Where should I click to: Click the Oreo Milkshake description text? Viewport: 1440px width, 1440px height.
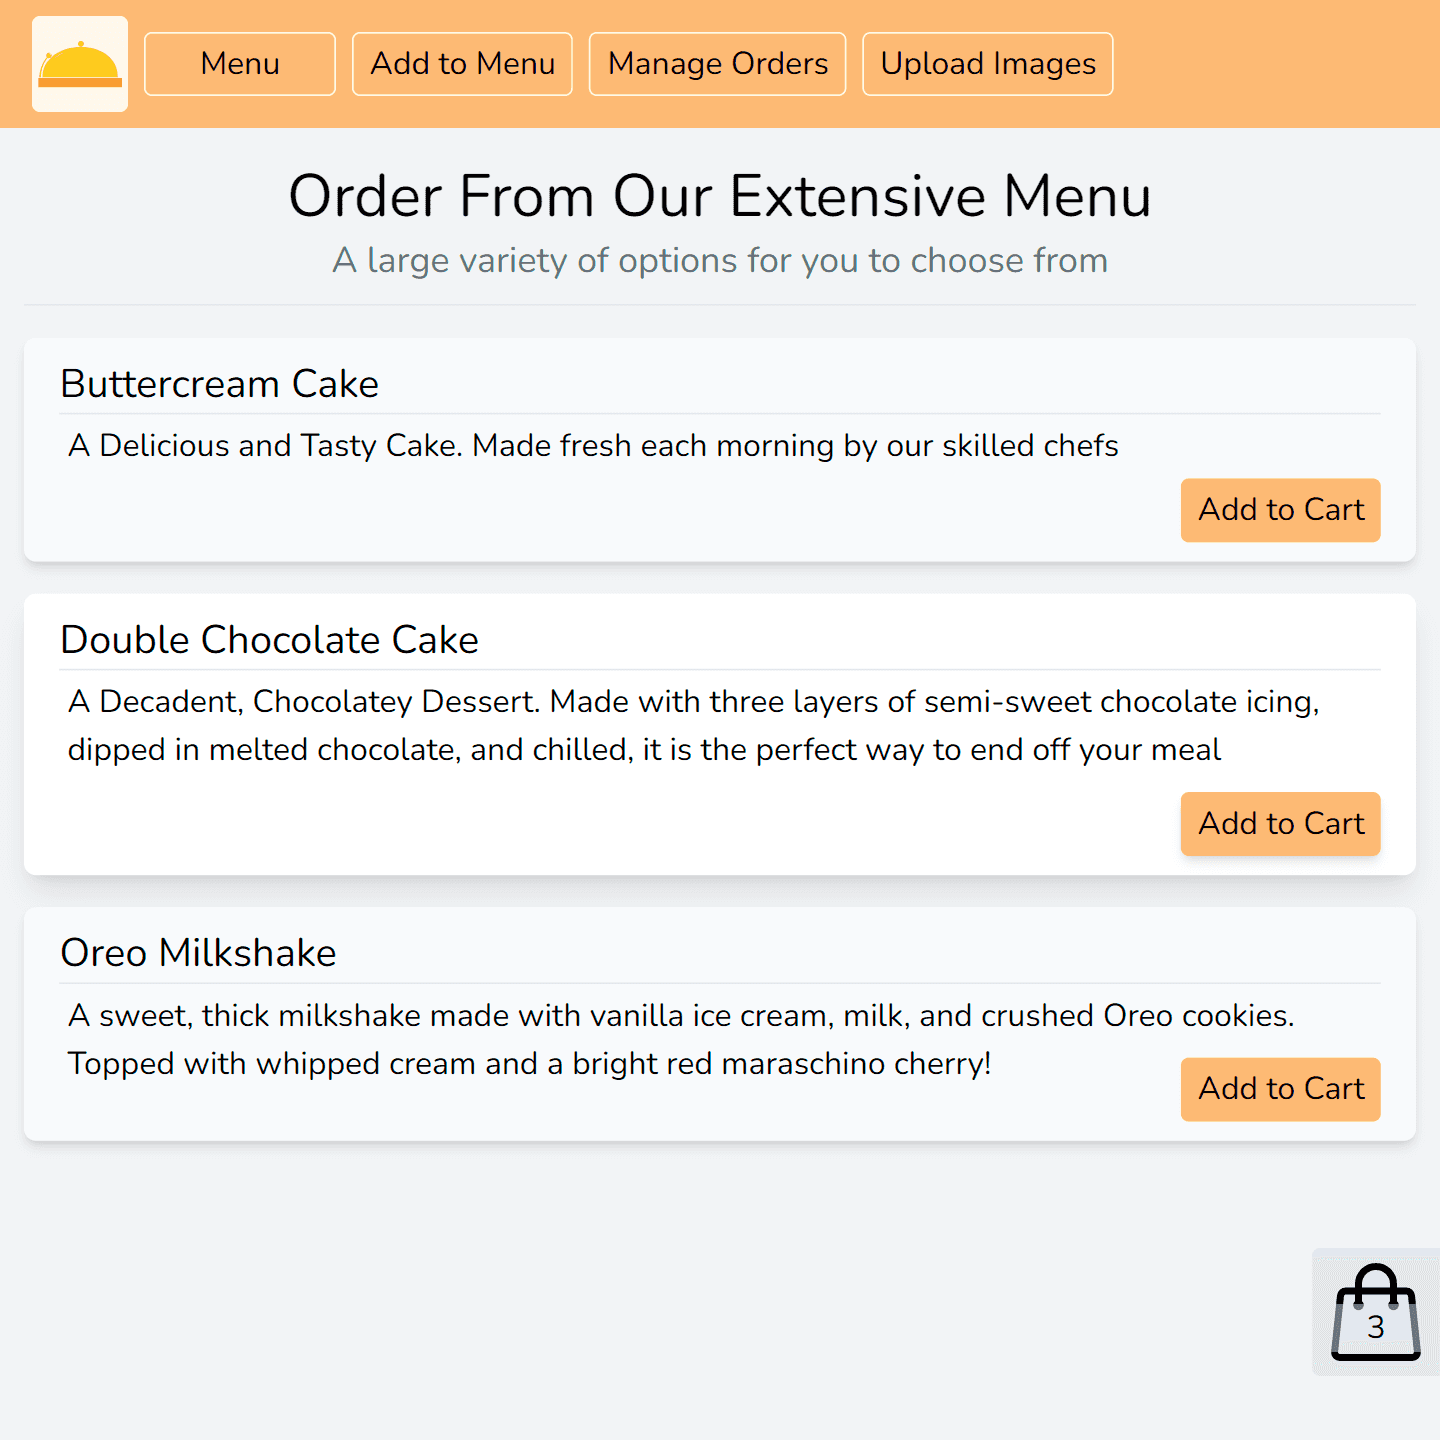point(681,1040)
